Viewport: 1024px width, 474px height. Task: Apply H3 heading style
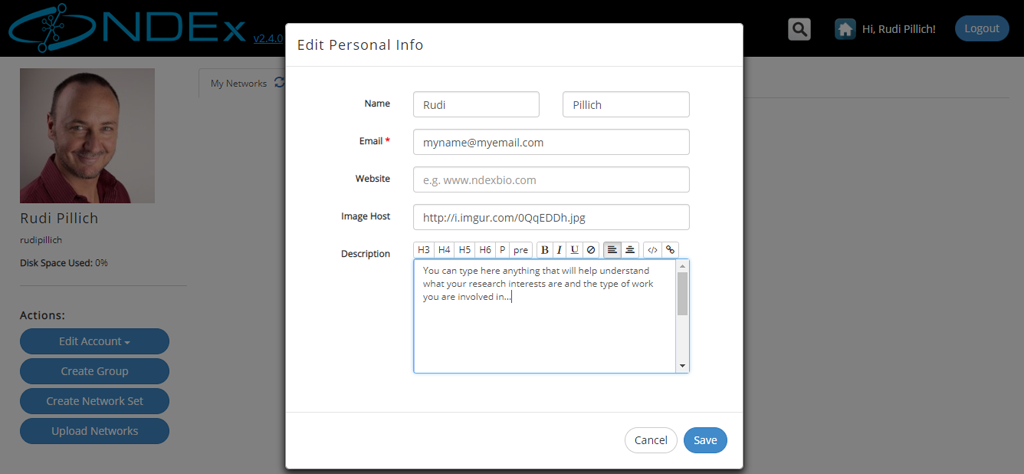(424, 249)
